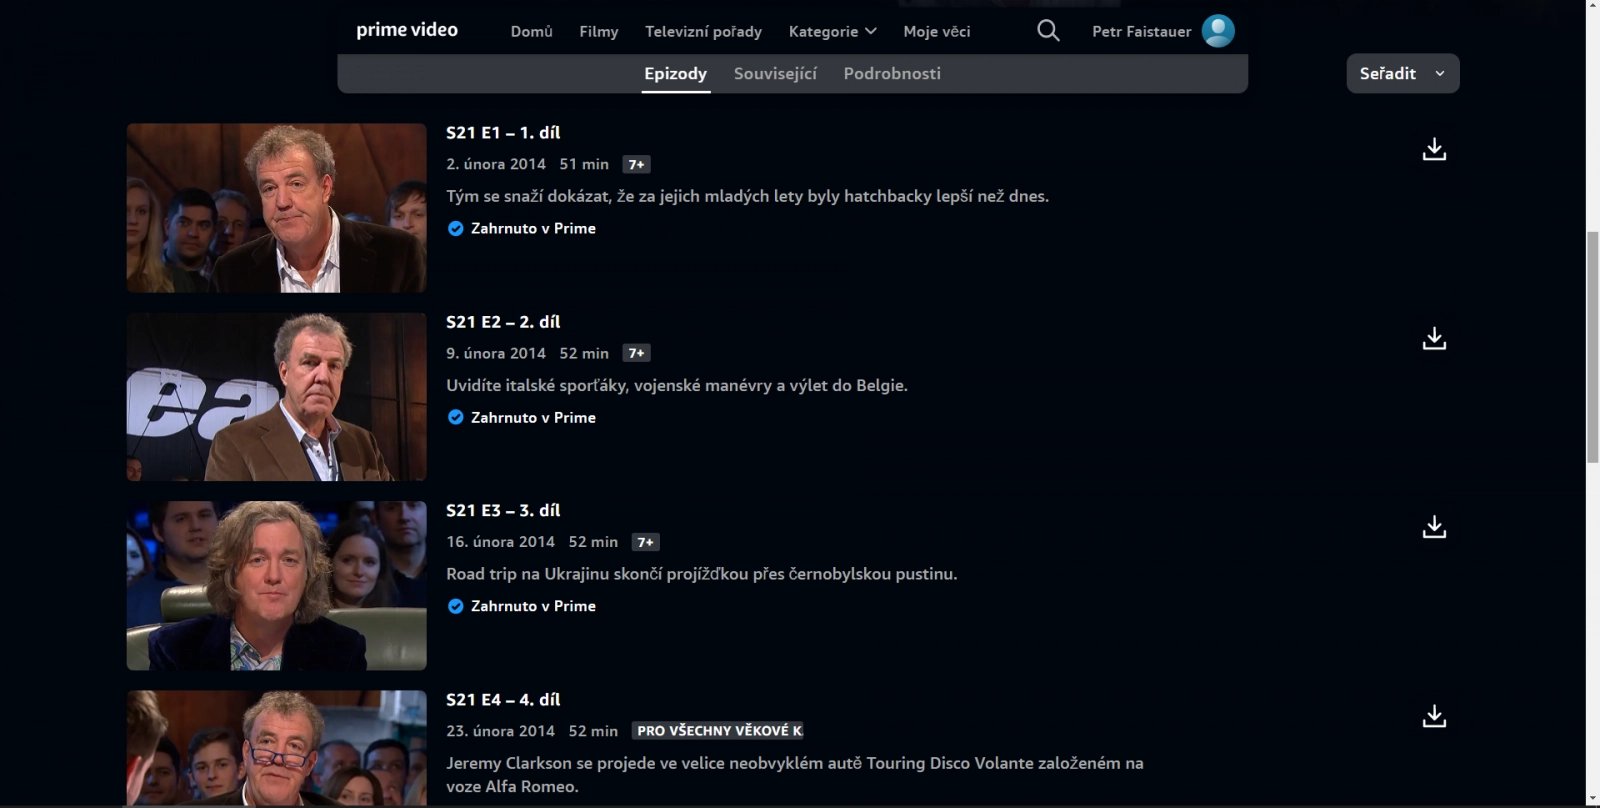Download episode S21 E3
The image size is (1600, 808).
pyautogui.click(x=1434, y=527)
